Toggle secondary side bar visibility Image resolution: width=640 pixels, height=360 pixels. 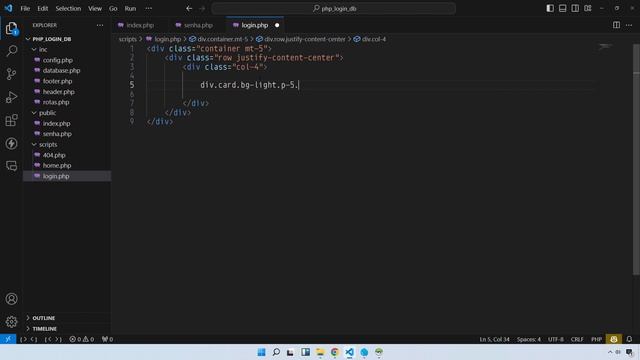pos(575,8)
